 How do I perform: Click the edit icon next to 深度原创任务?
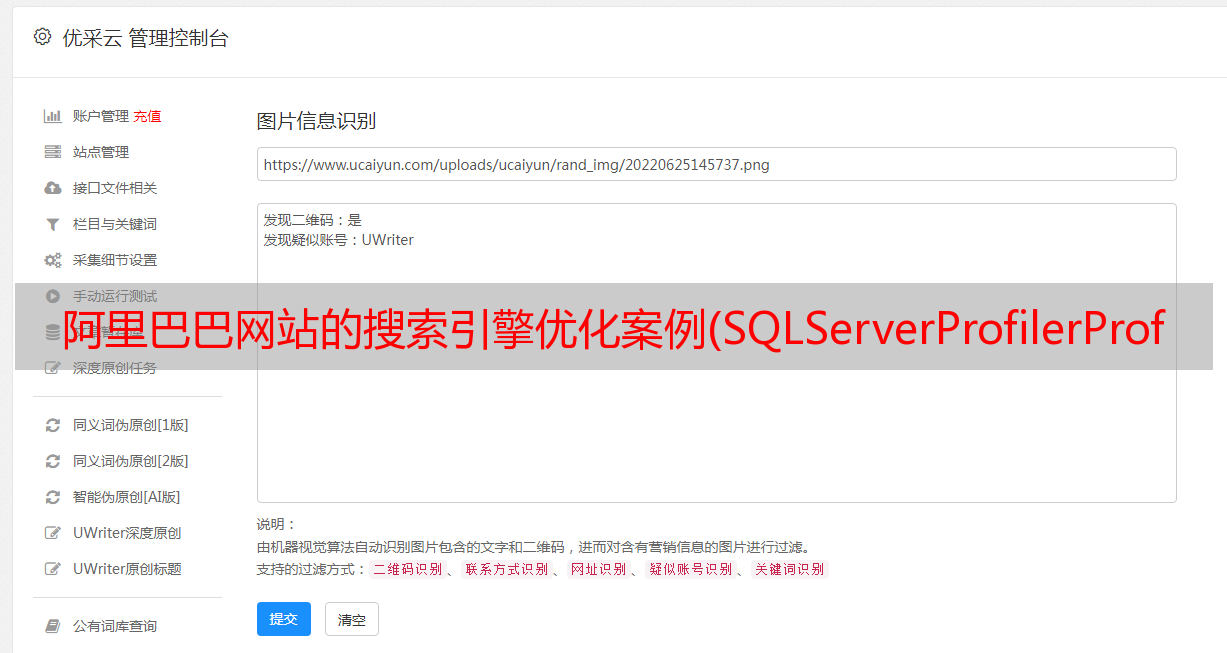(x=53, y=368)
